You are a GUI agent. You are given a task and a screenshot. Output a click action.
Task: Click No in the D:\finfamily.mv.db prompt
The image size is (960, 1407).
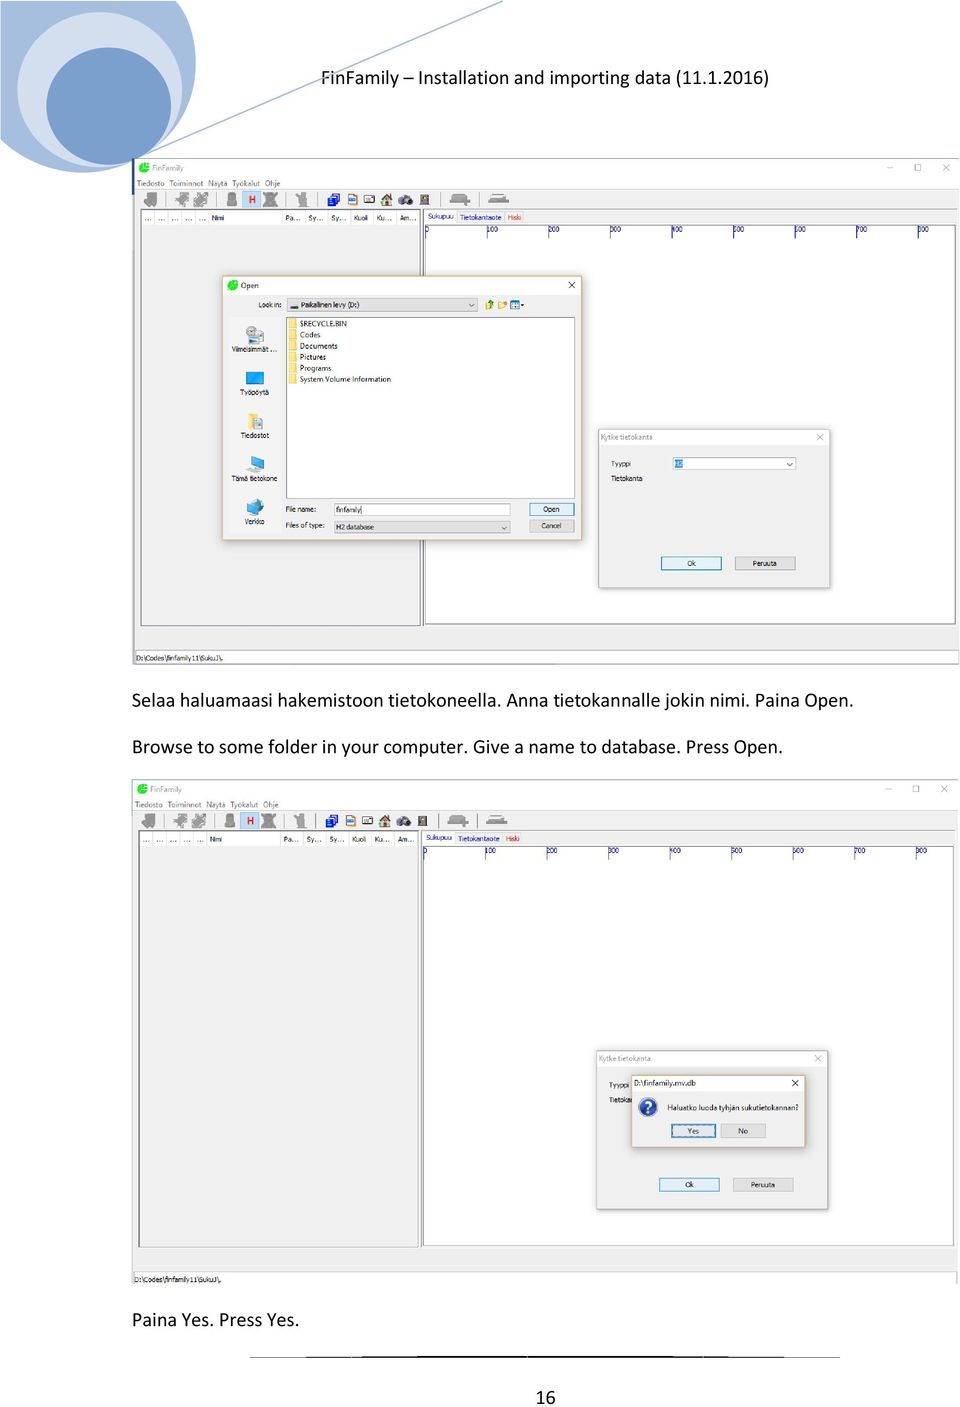coord(743,1131)
